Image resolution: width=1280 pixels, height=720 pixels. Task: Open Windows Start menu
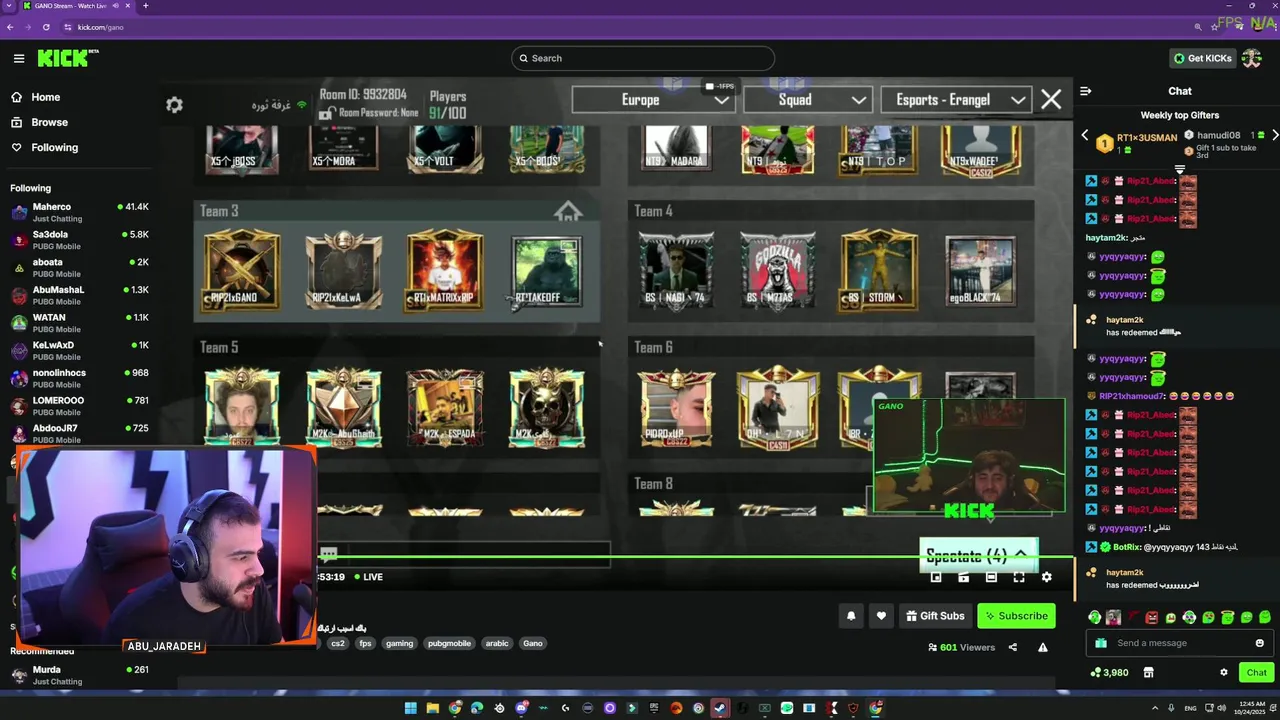(x=410, y=708)
